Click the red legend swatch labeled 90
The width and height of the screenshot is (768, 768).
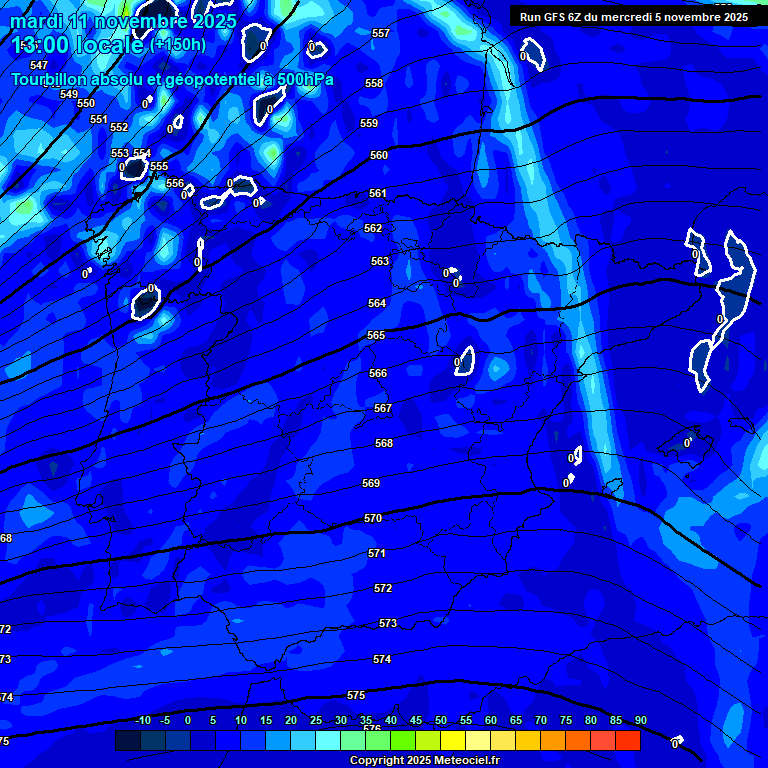click(x=628, y=741)
